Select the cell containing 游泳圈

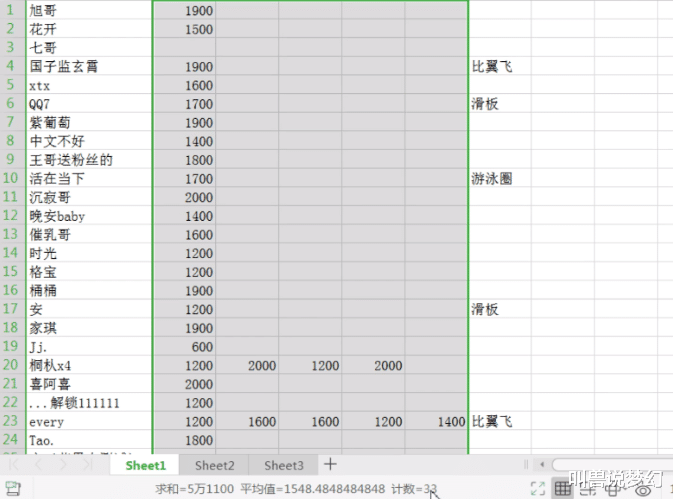pyautogui.click(x=500, y=178)
